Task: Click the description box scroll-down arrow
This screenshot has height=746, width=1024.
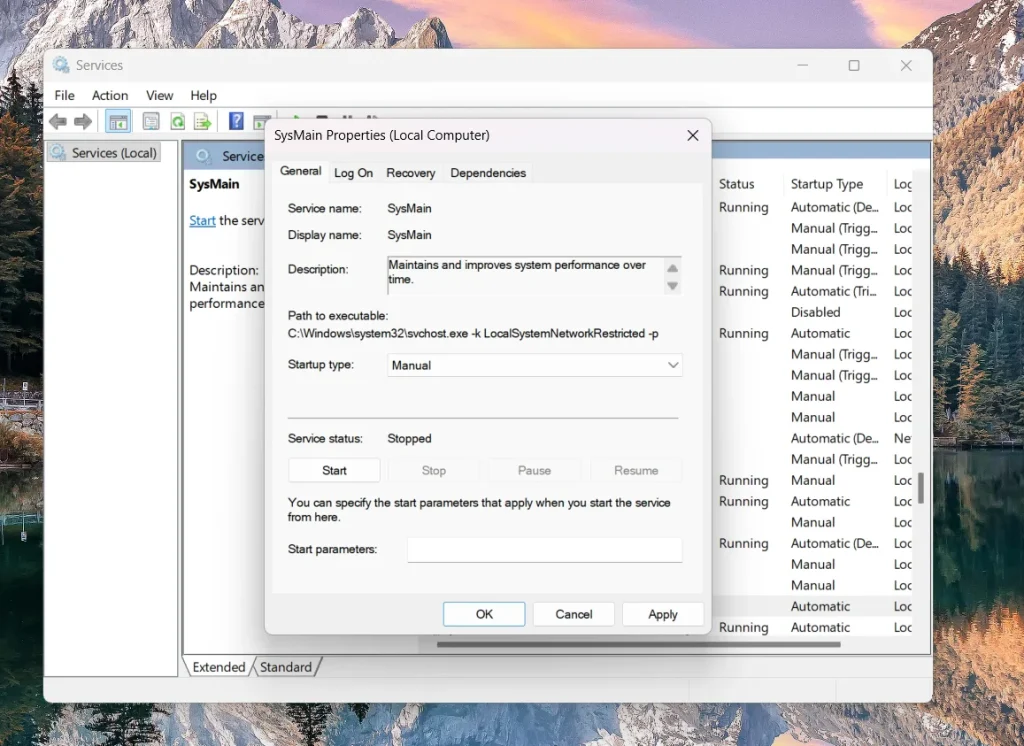Action: [672, 286]
